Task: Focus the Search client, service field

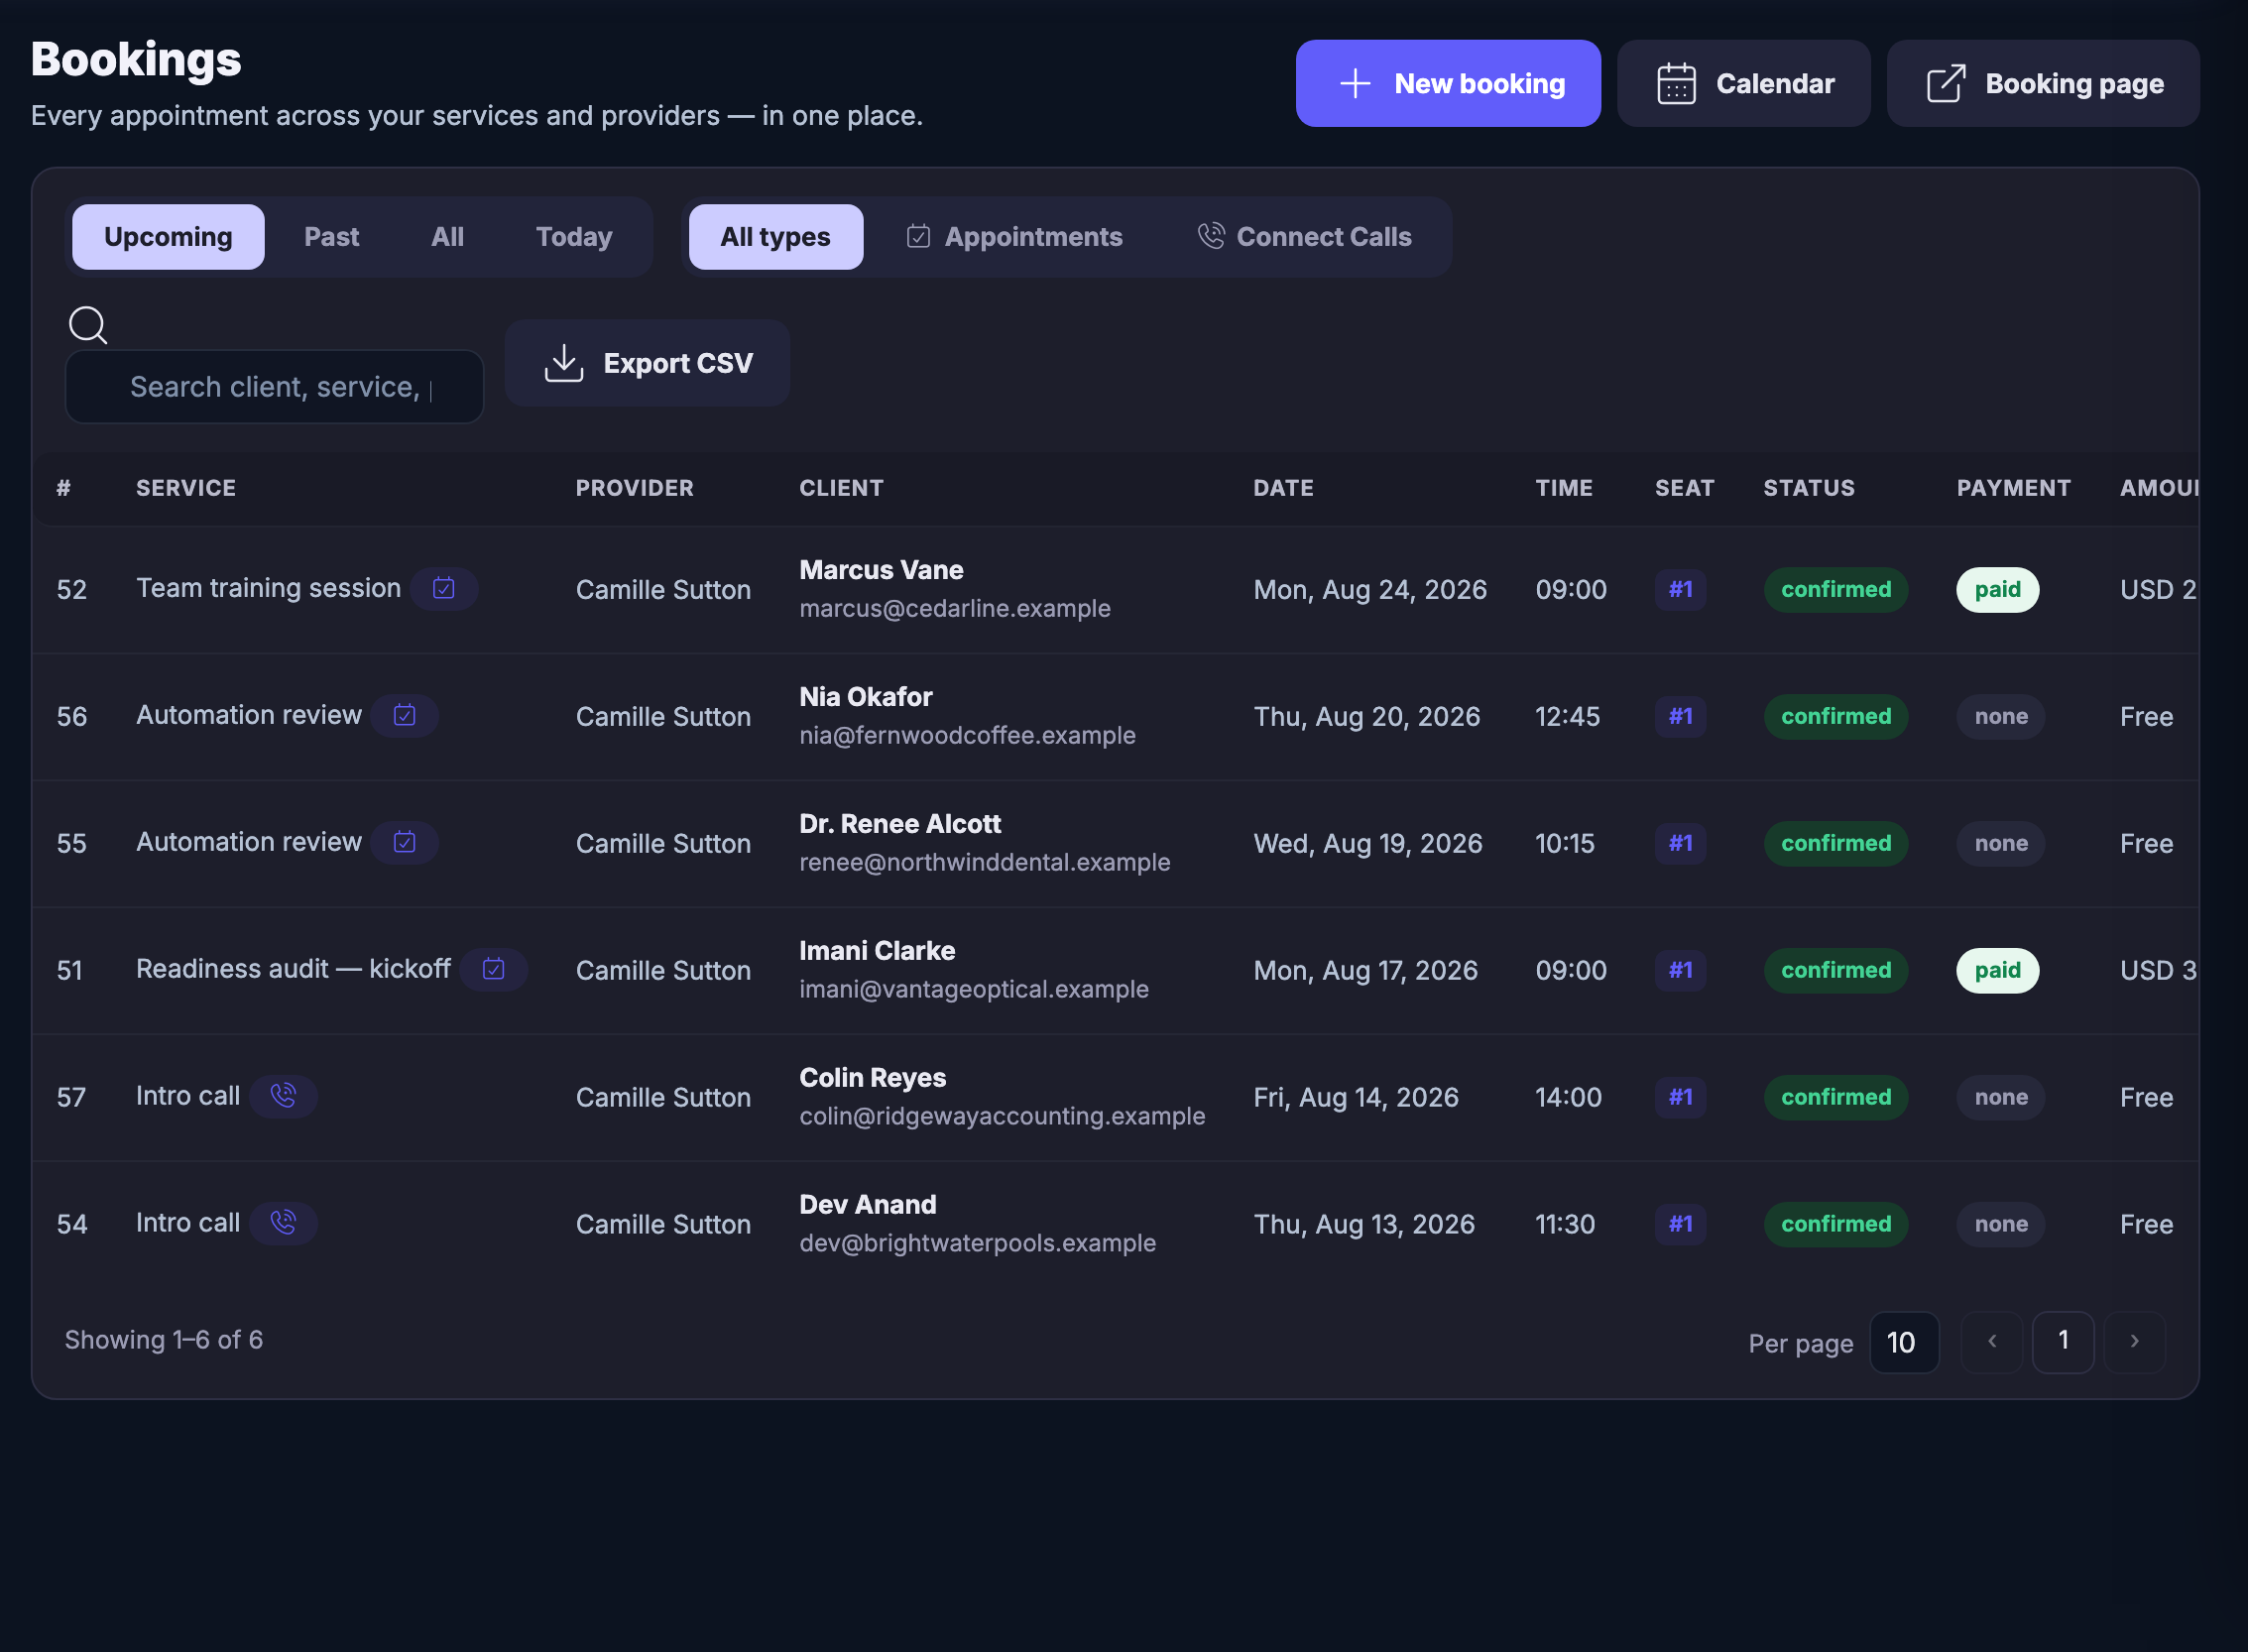Action: [274, 387]
